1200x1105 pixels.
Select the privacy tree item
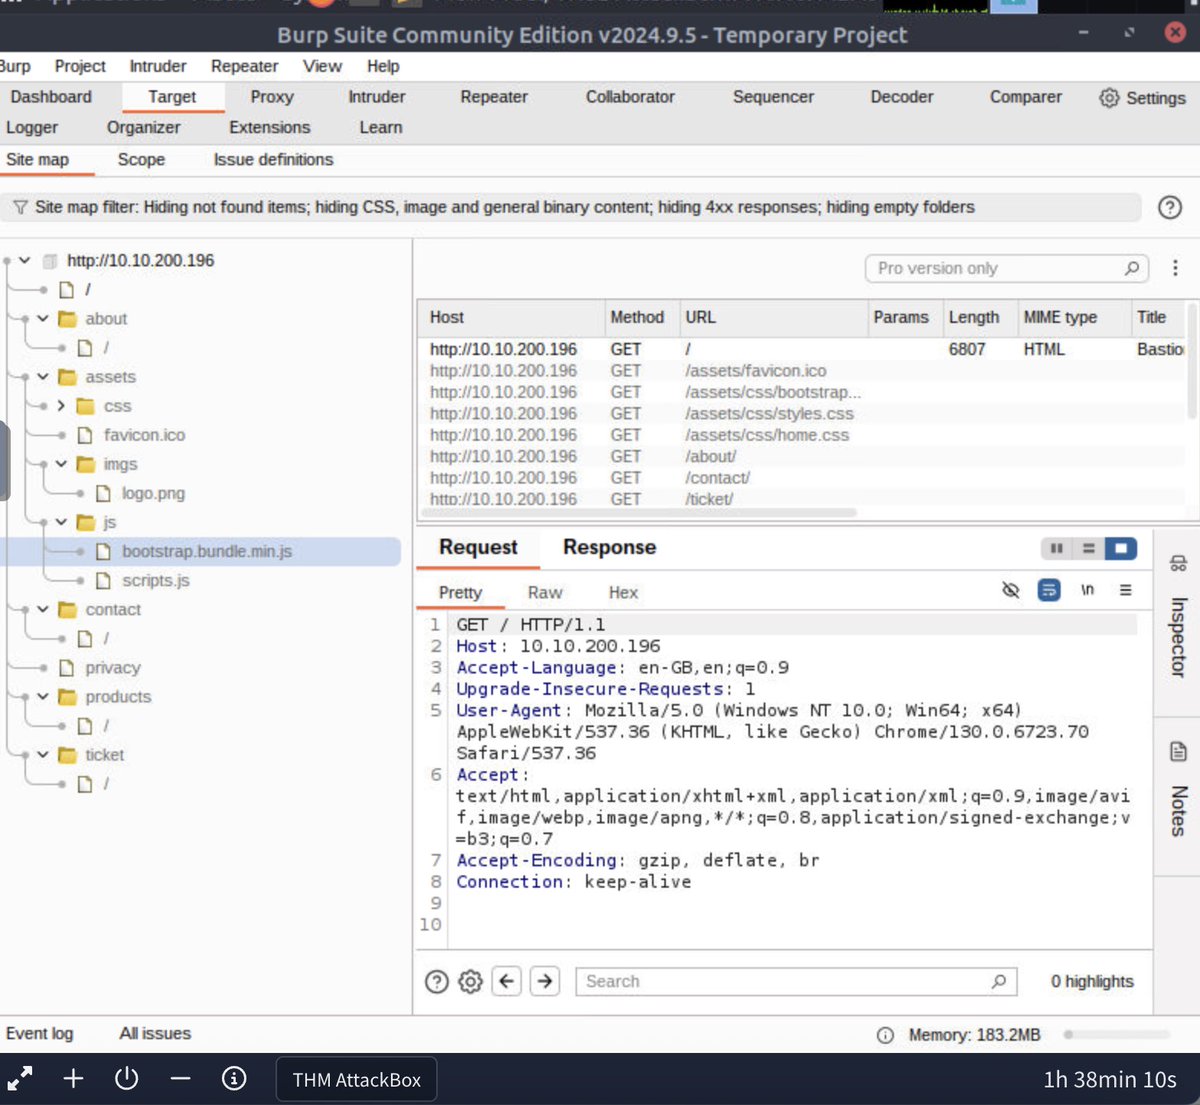coord(112,667)
